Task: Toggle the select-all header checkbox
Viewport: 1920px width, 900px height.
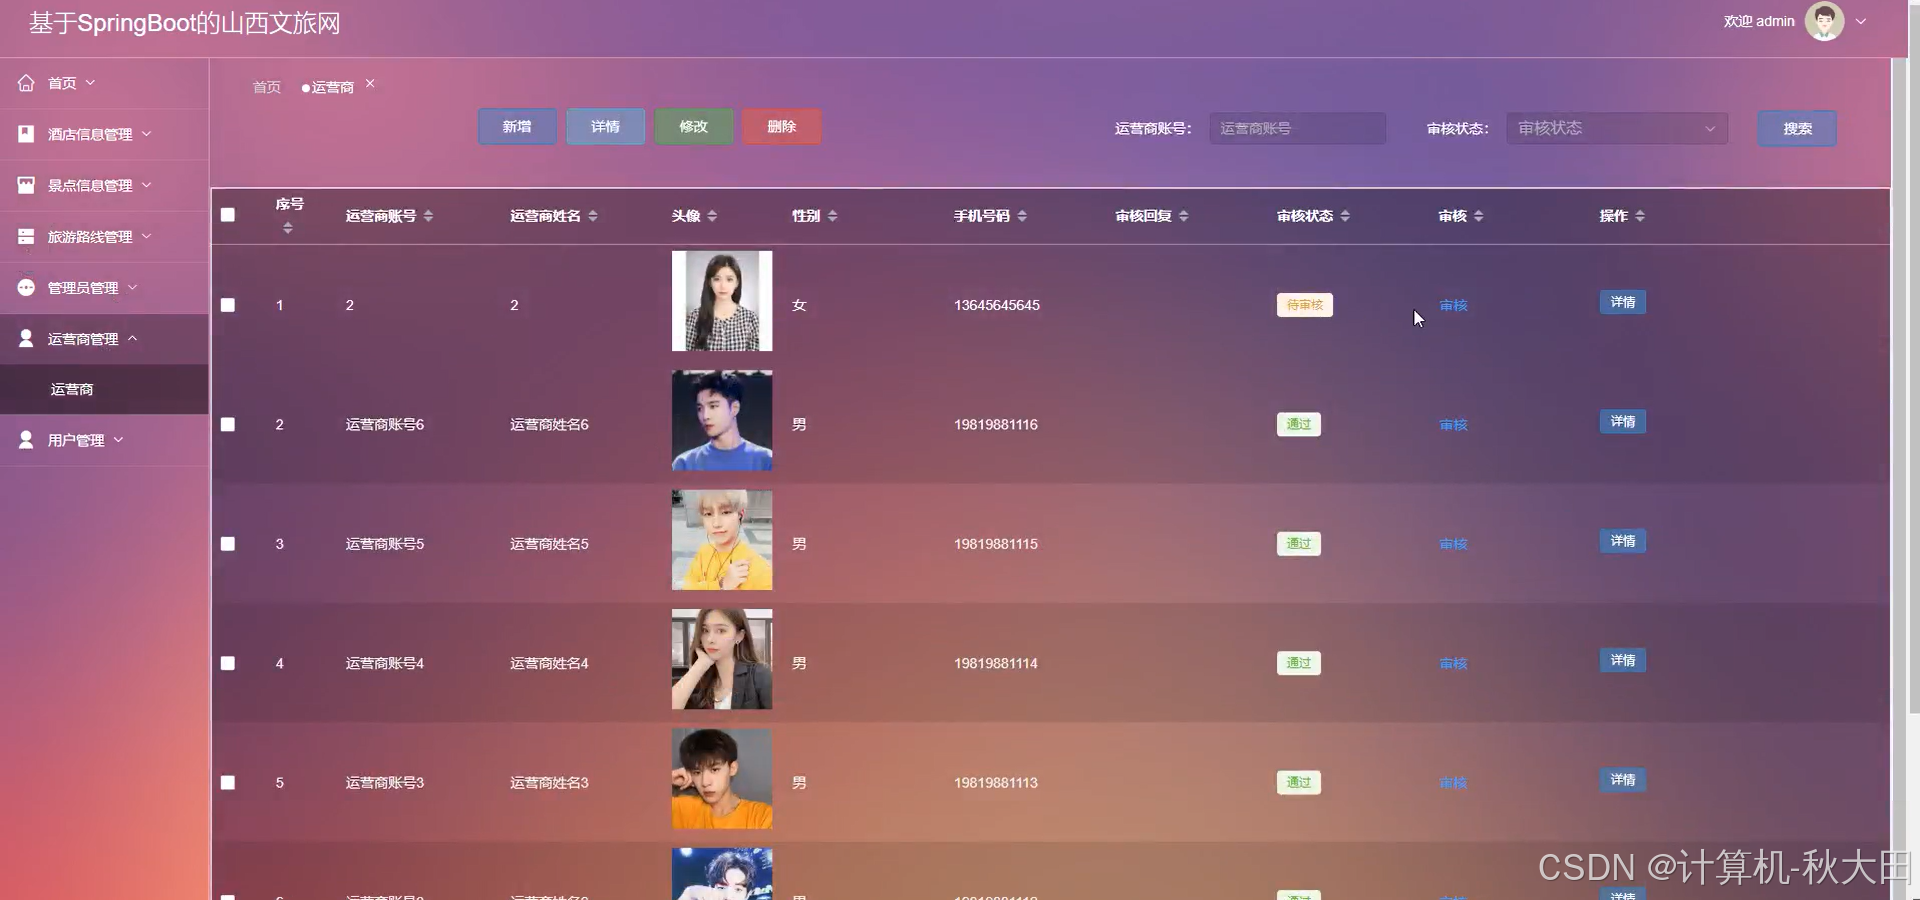Action: (x=228, y=215)
